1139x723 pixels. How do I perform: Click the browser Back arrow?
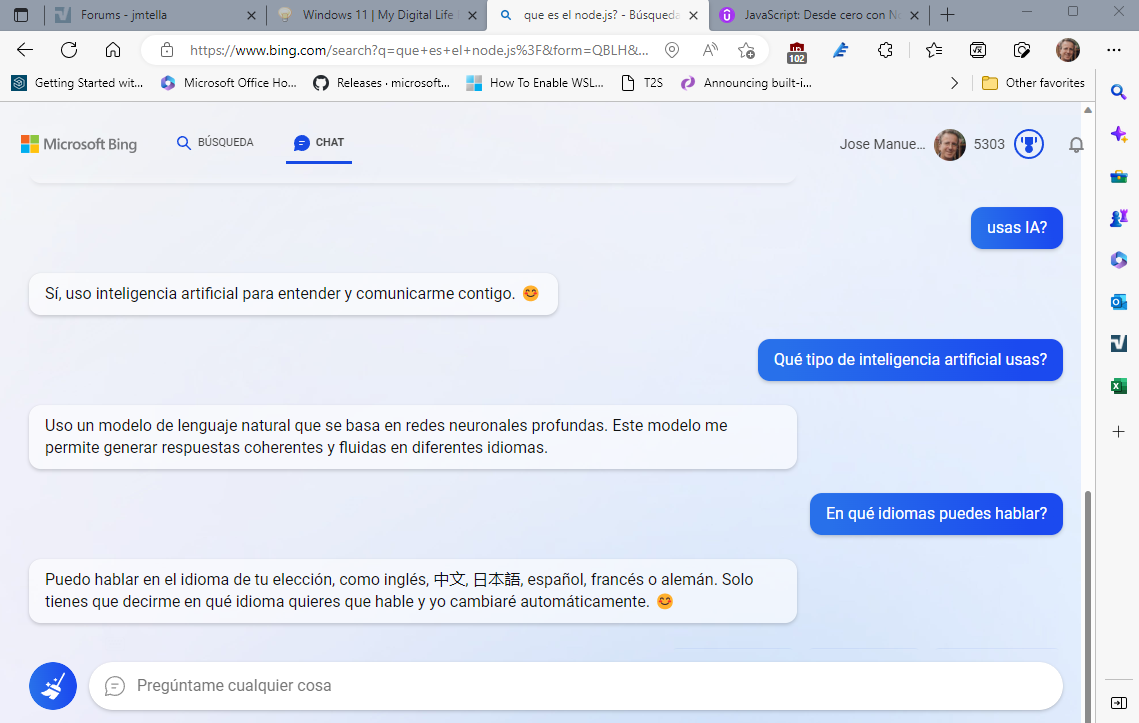pyautogui.click(x=25, y=49)
